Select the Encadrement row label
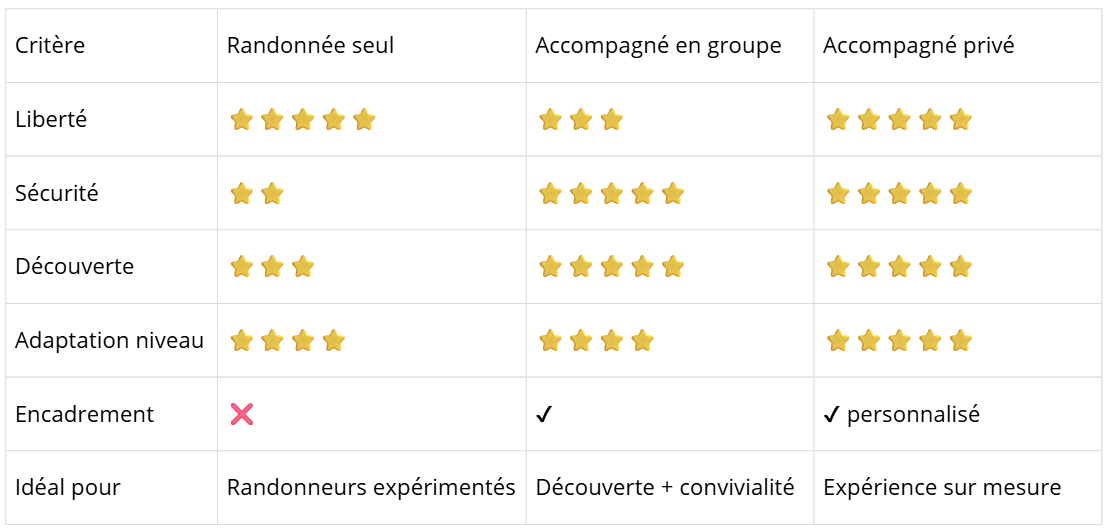The image size is (1106, 528). [x=84, y=415]
